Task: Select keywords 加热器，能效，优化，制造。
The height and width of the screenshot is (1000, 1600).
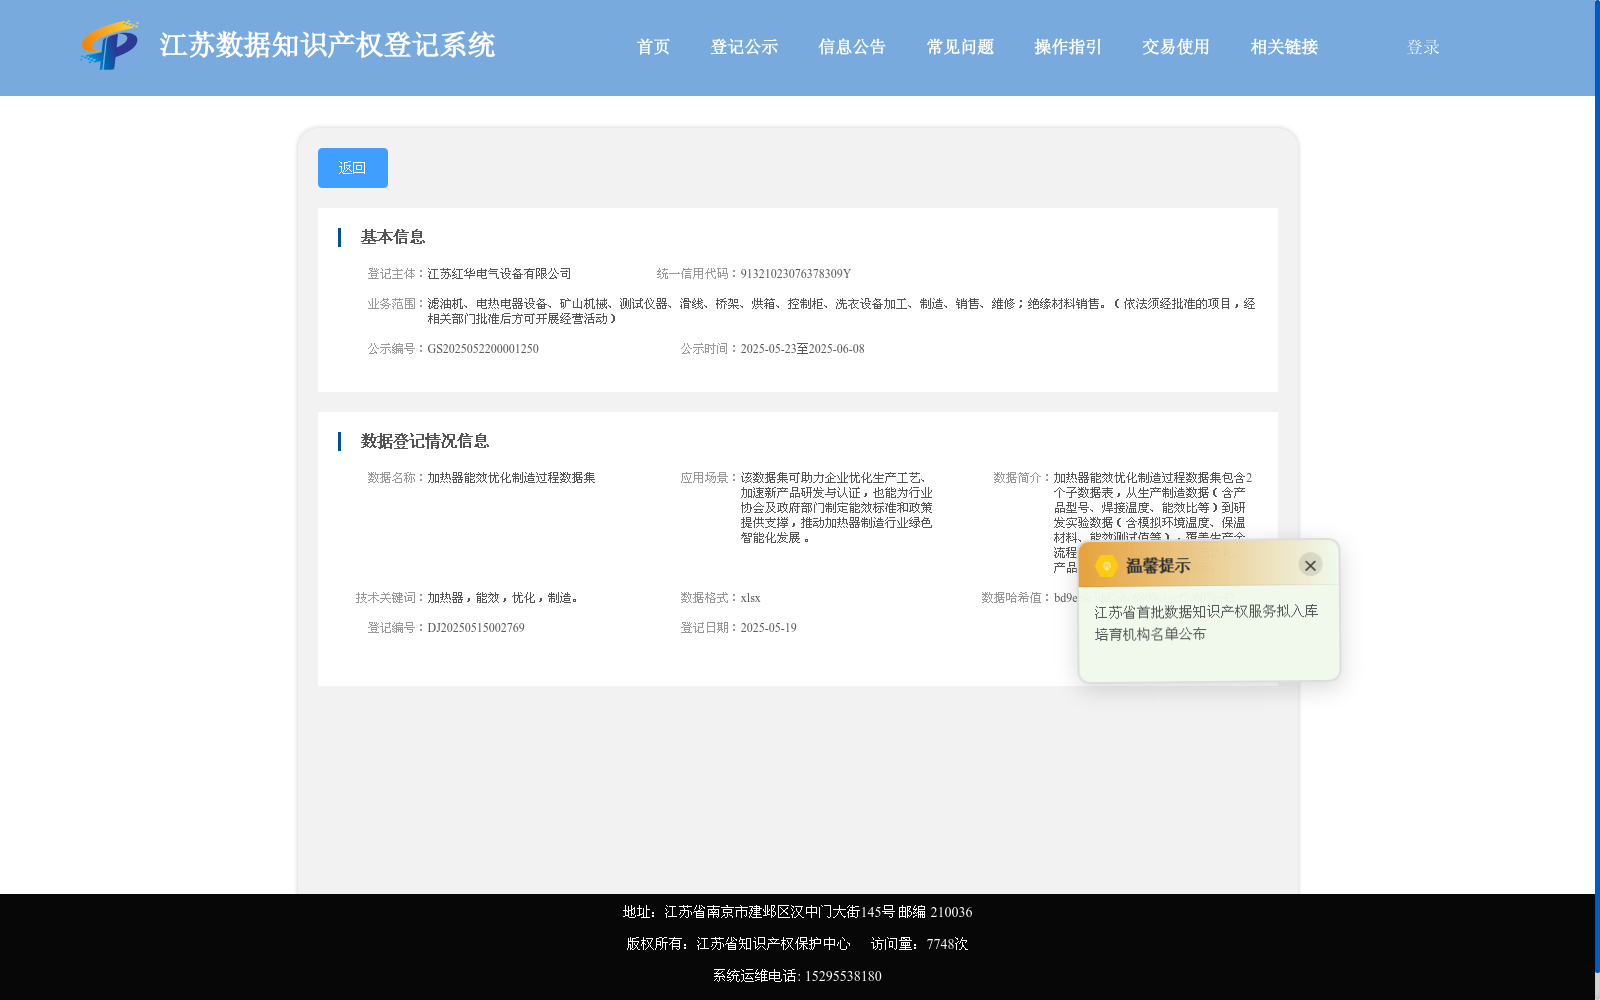Action: [503, 598]
